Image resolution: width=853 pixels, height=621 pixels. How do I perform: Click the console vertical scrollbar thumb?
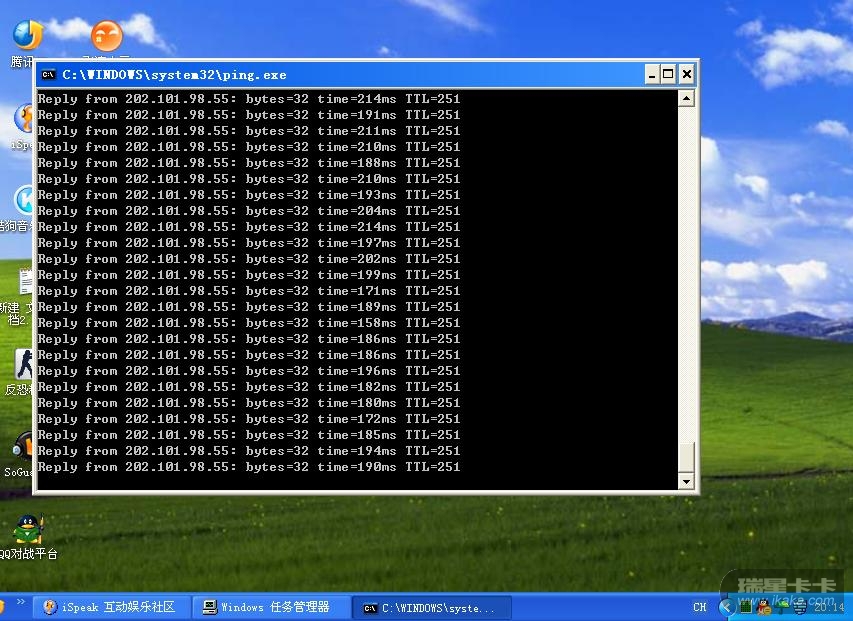click(686, 458)
